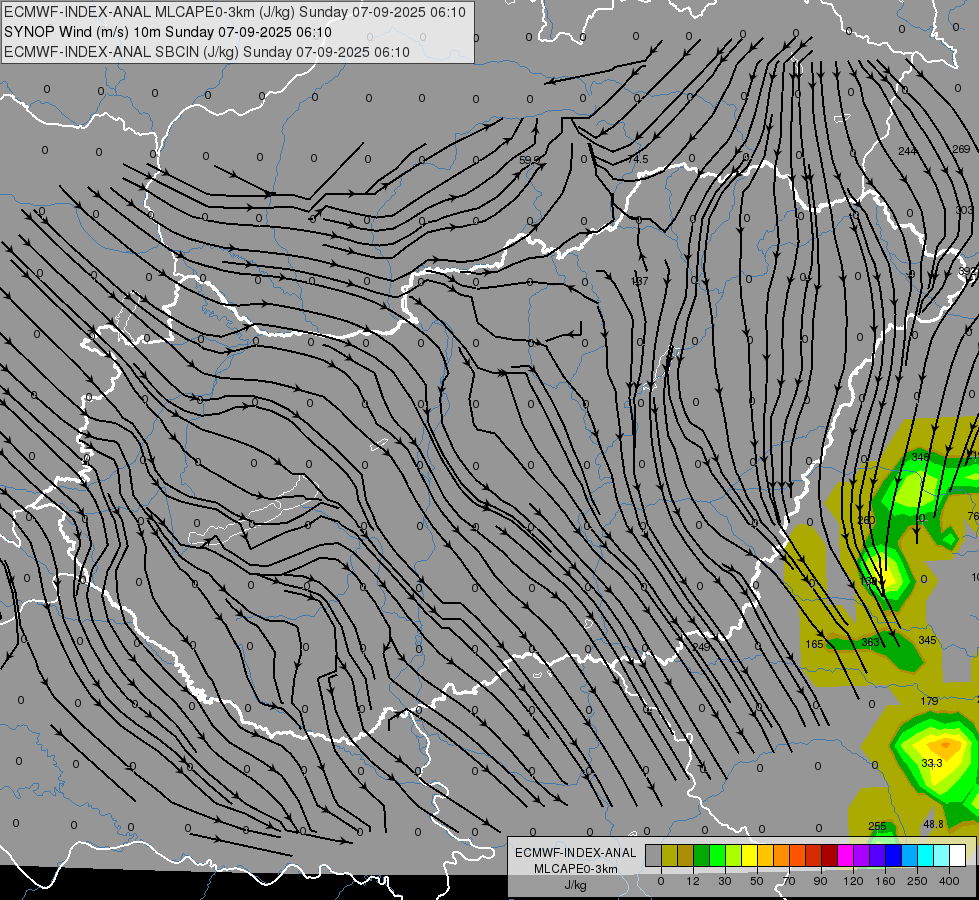
Task: Click the legend scale label 250
Action: coord(917,881)
